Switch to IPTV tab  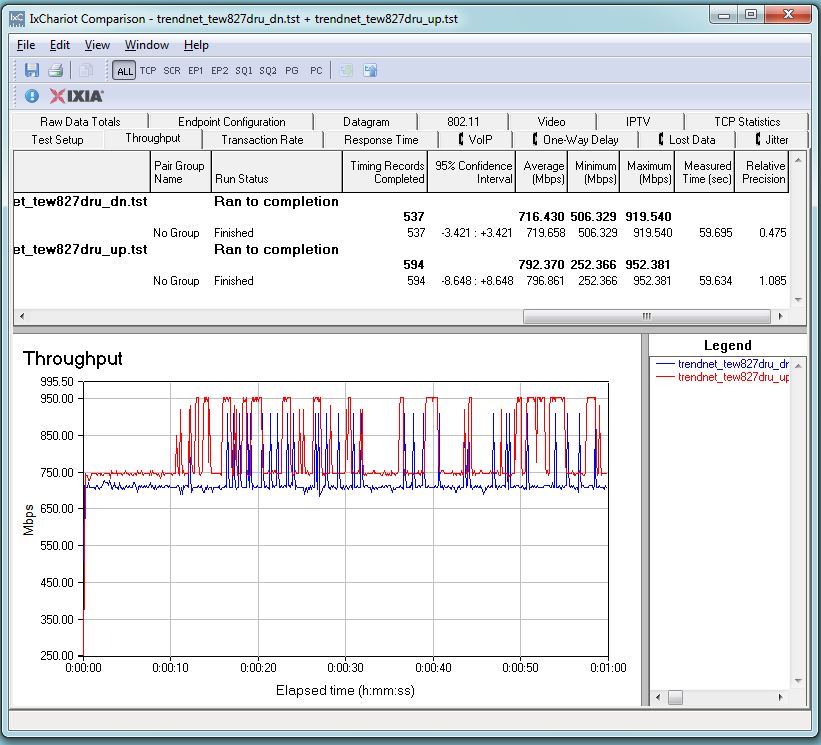(638, 121)
